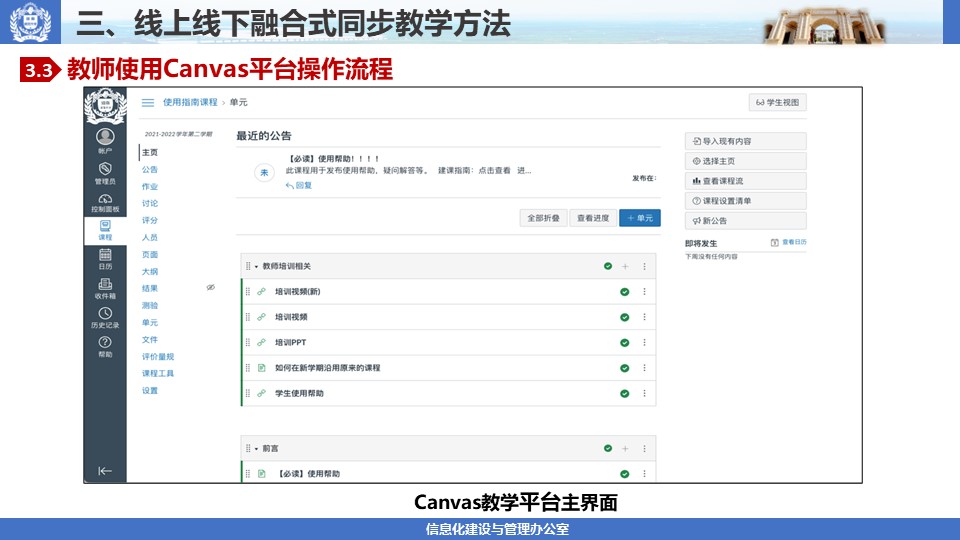Toggle publish check for 培训PPT
This screenshot has width=960, height=540.
tap(624, 343)
